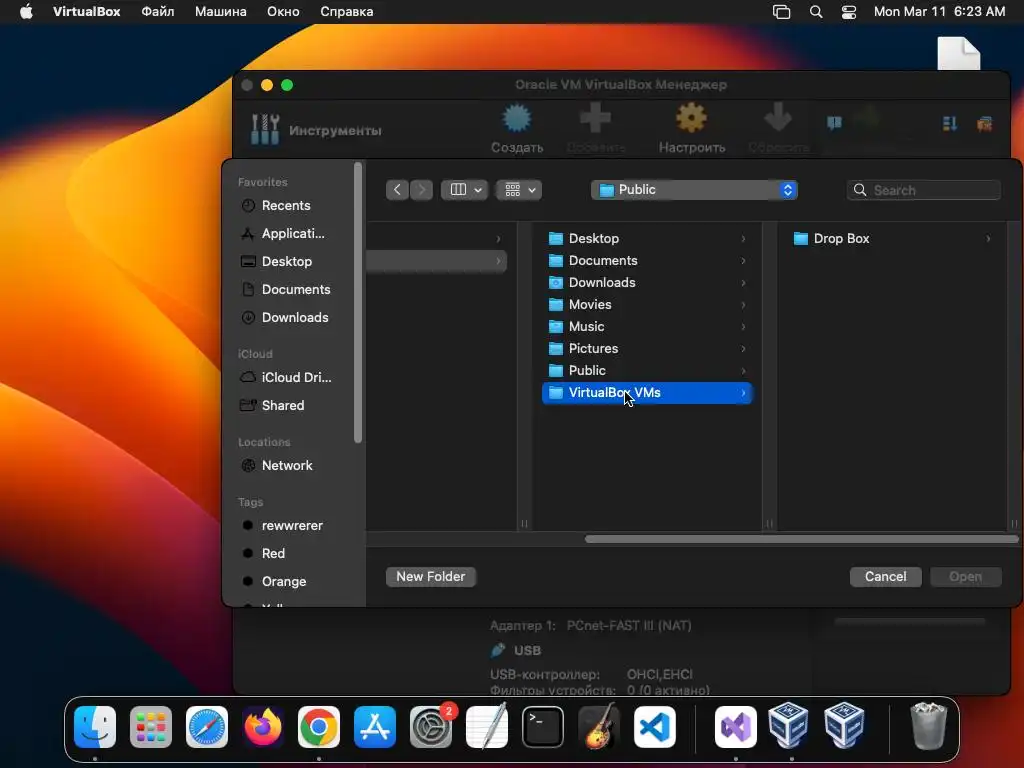The image size is (1024, 768).
Task: Open Visual Studio Code in dock
Action: [655, 726]
